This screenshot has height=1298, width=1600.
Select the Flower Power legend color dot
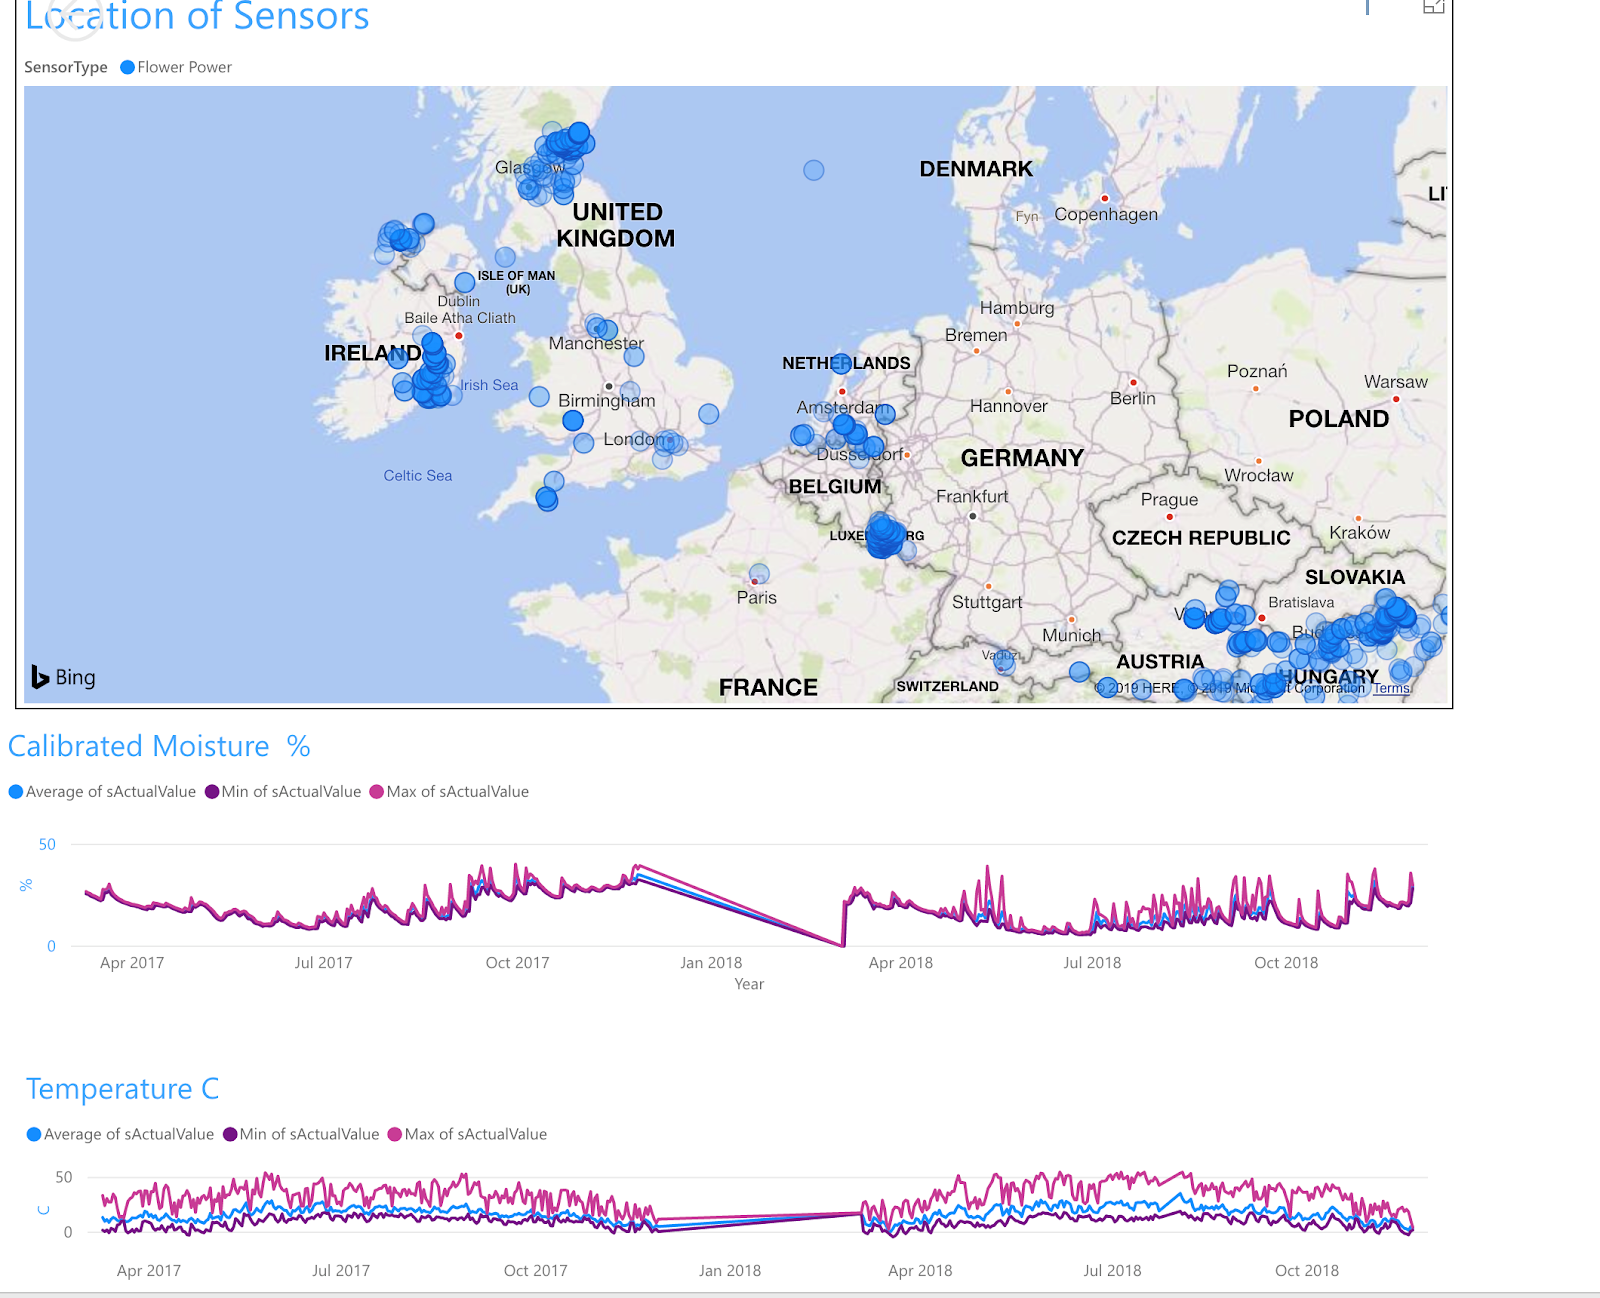click(127, 67)
